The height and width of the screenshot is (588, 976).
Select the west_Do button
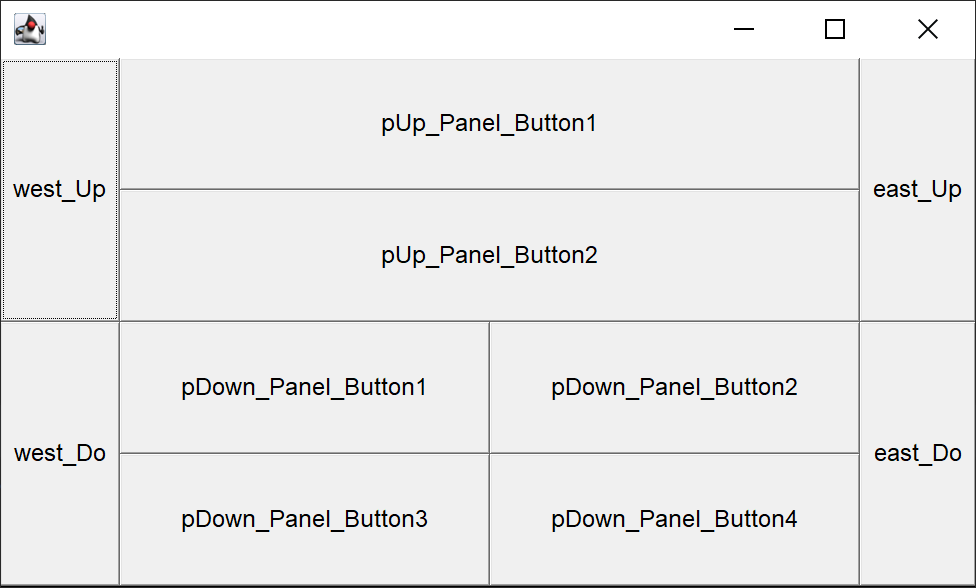pos(60,453)
